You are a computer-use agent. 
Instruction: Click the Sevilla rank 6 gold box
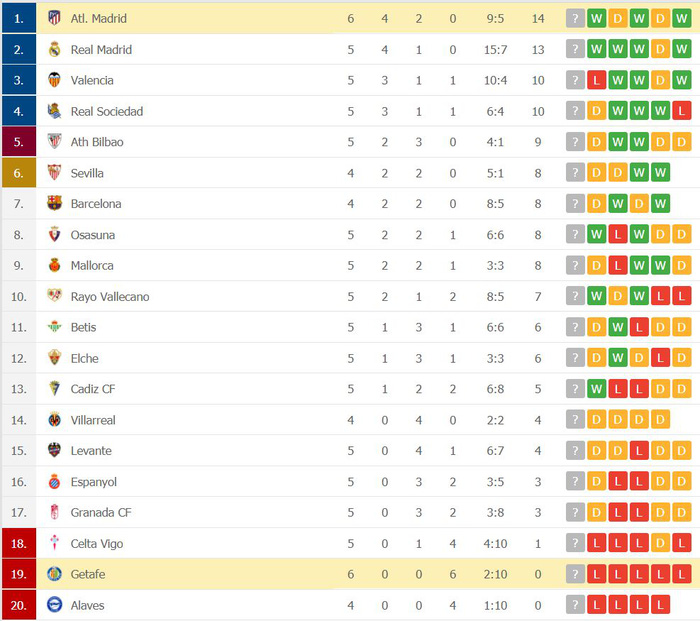tap(19, 173)
